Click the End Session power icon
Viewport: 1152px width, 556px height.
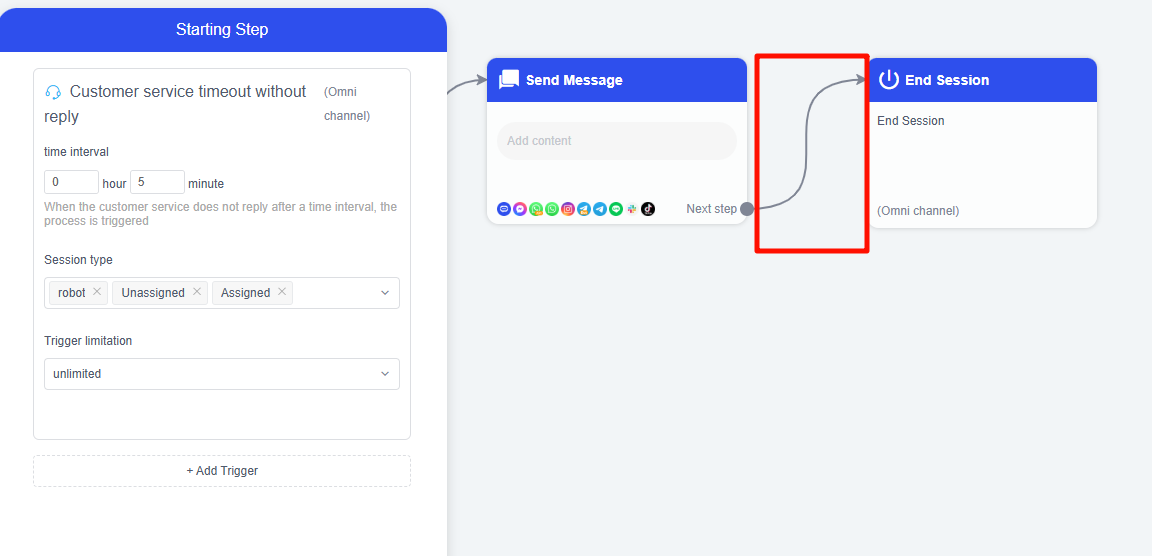click(889, 80)
